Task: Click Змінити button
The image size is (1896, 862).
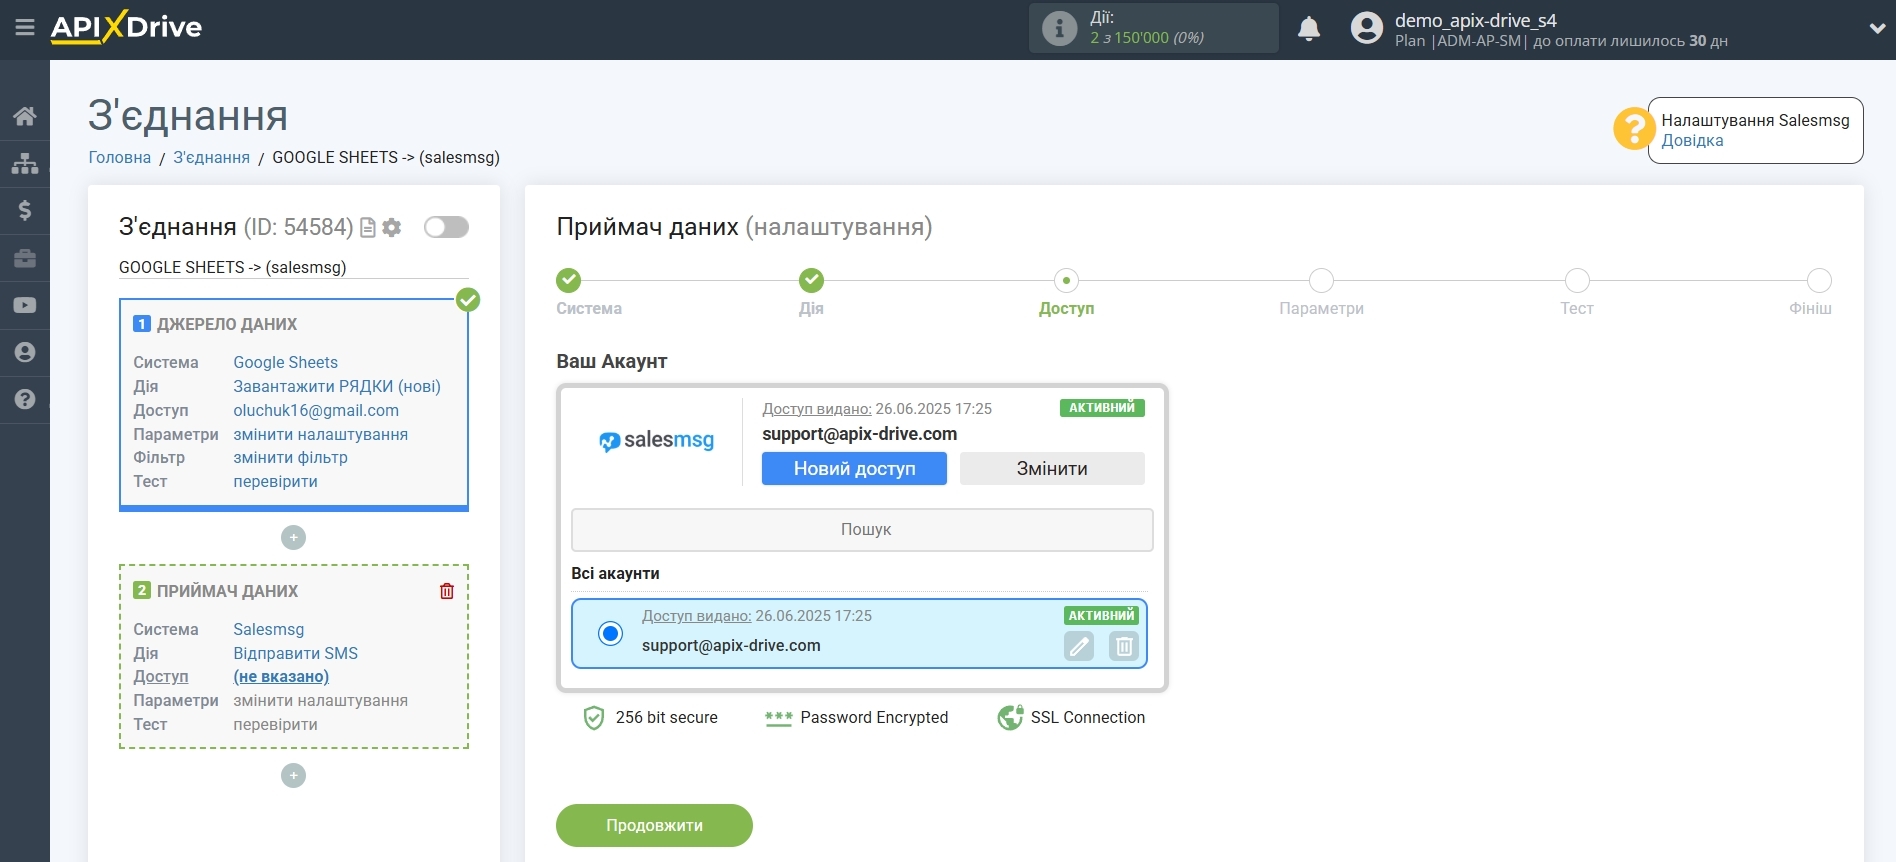Action: [x=1052, y=468]
